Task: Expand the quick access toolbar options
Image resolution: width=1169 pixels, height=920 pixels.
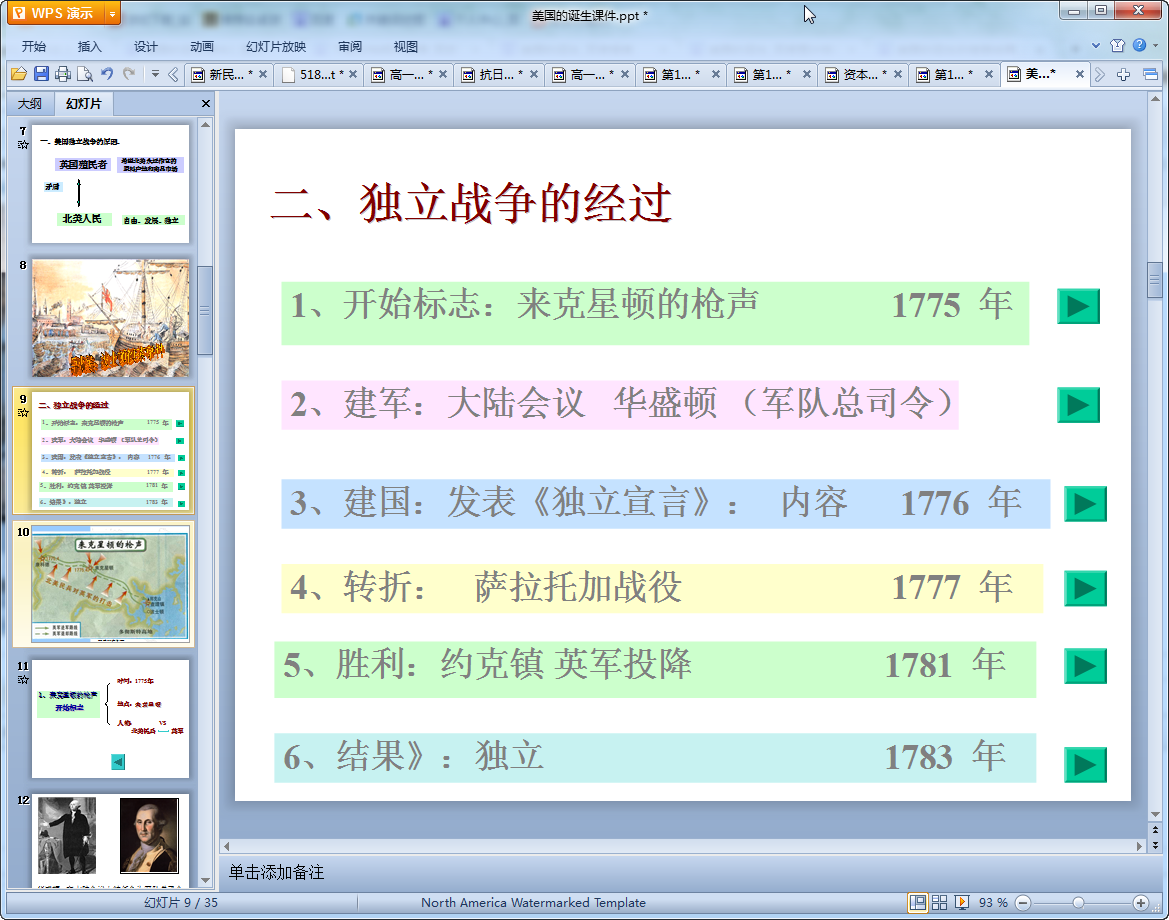Action: coord(155,74)
